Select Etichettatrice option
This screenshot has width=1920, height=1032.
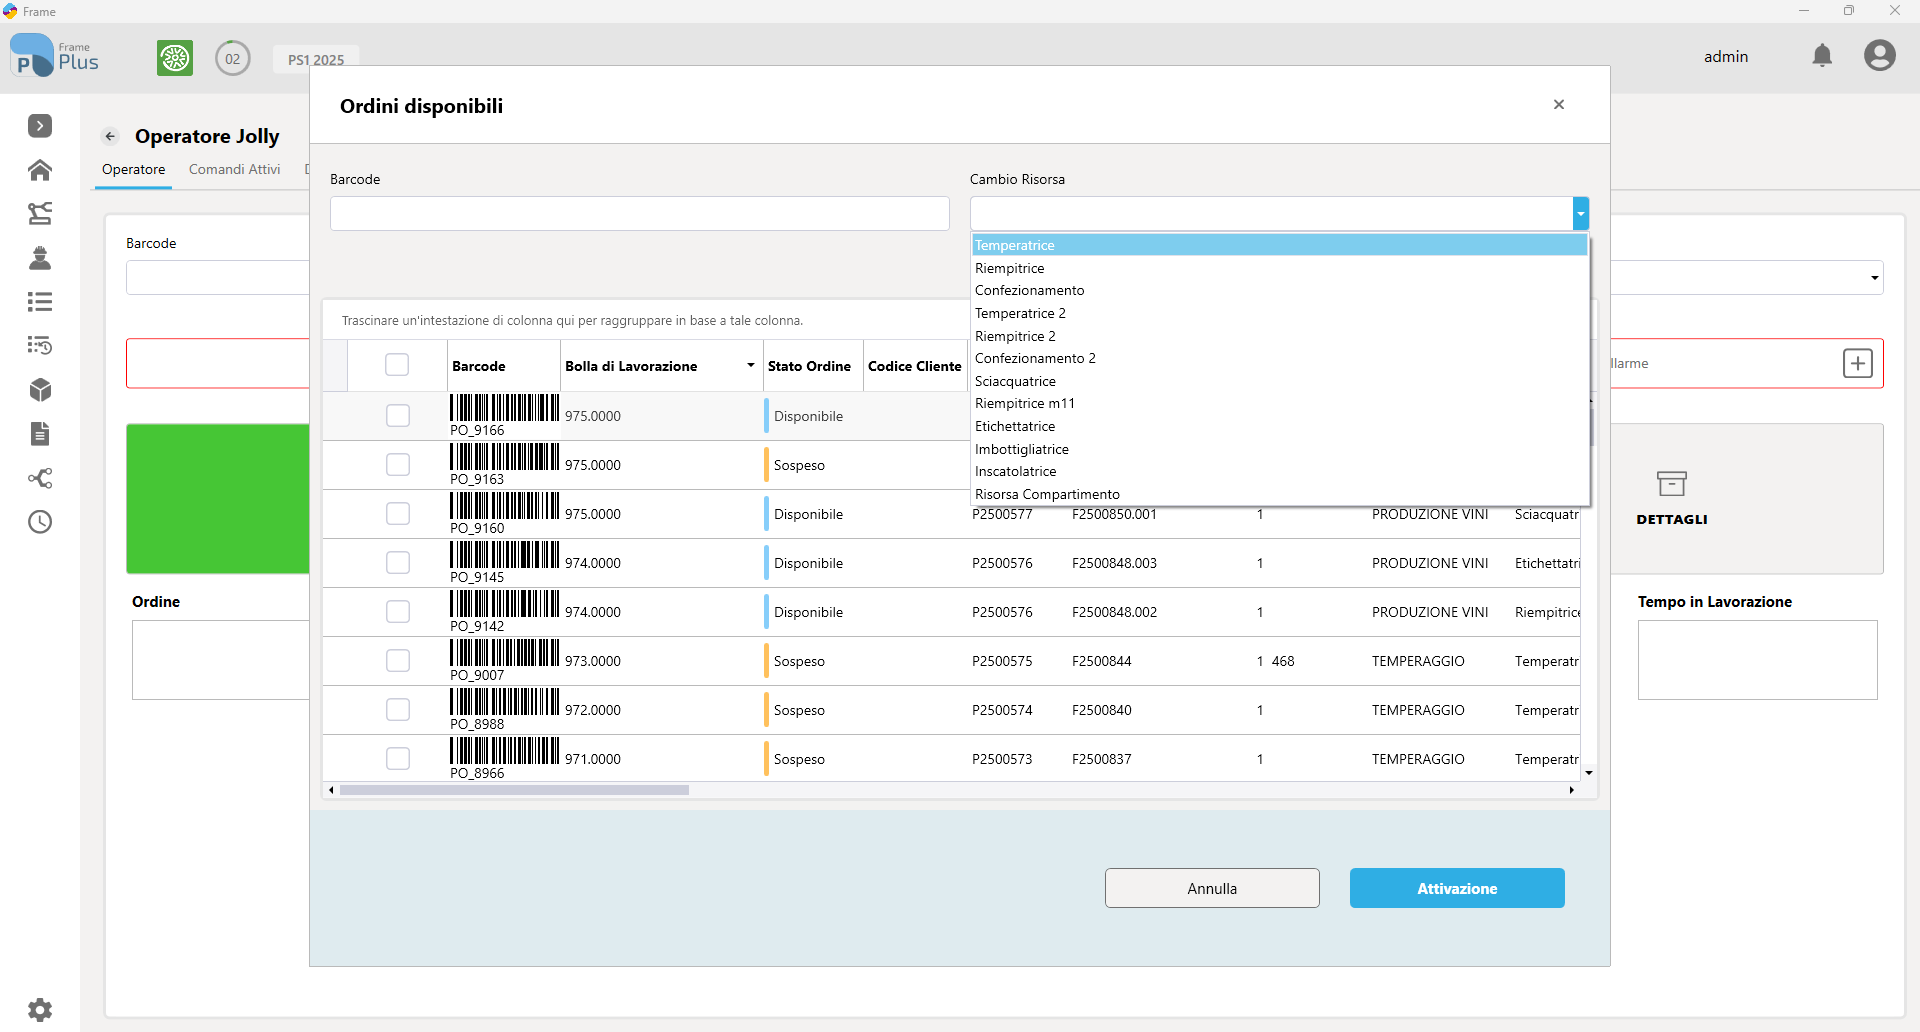click(x=1279, y=426)
